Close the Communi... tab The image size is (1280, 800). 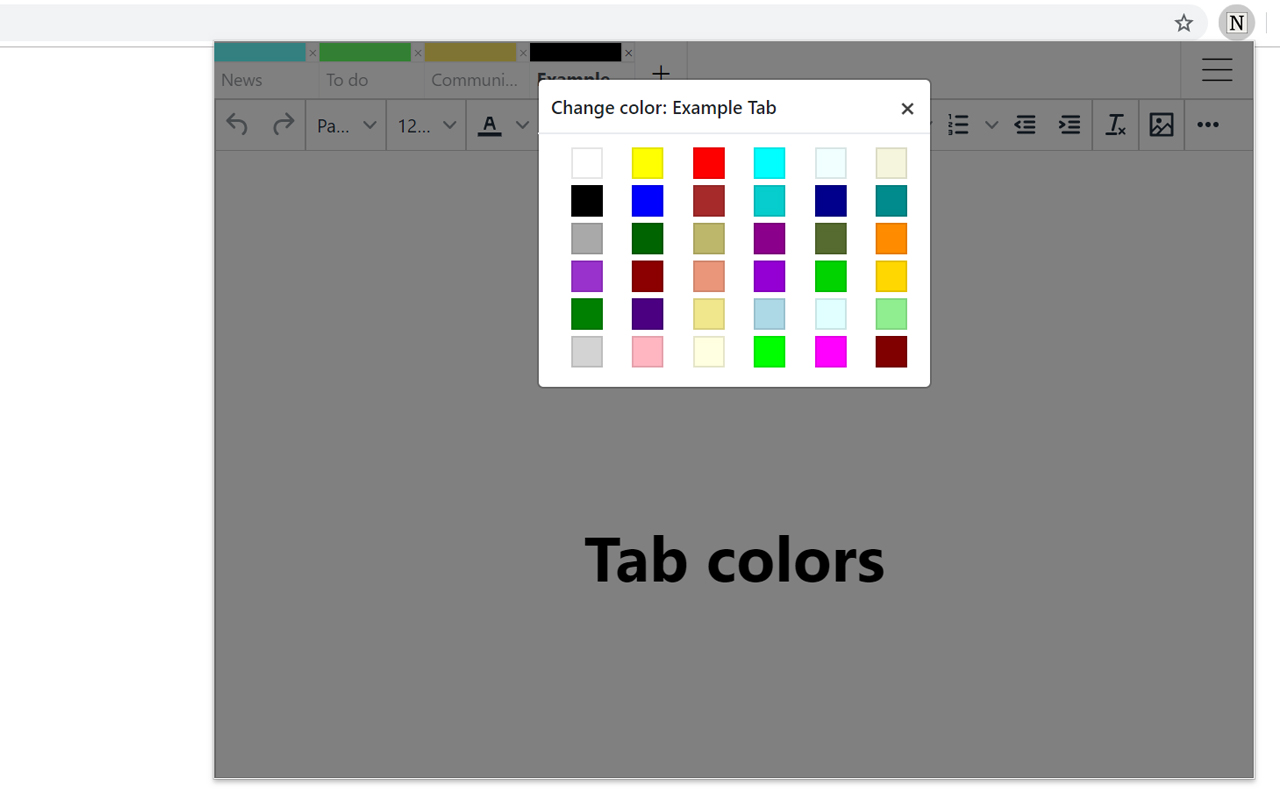tap(523, 53)
